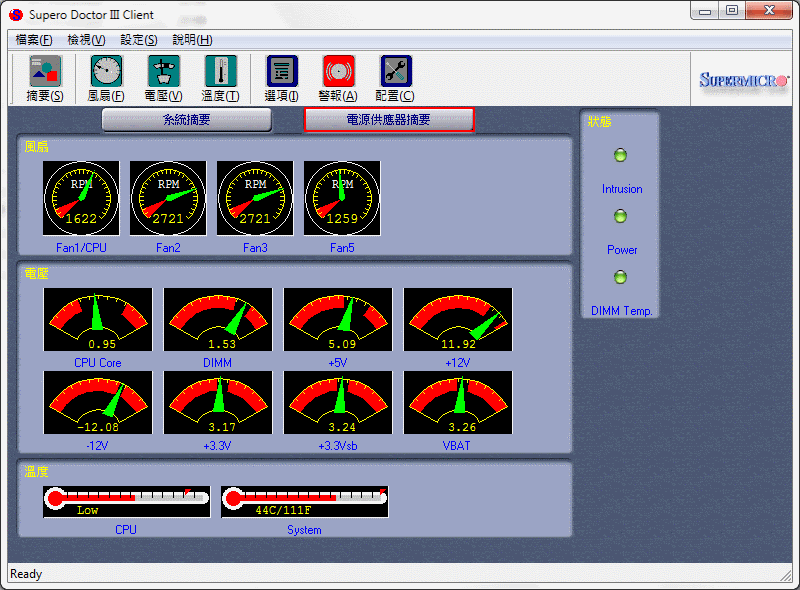Click the 選項(I) options toolbar icon
Image resolution: width=800 pixels, height=590 pixels.
(282, 72)
